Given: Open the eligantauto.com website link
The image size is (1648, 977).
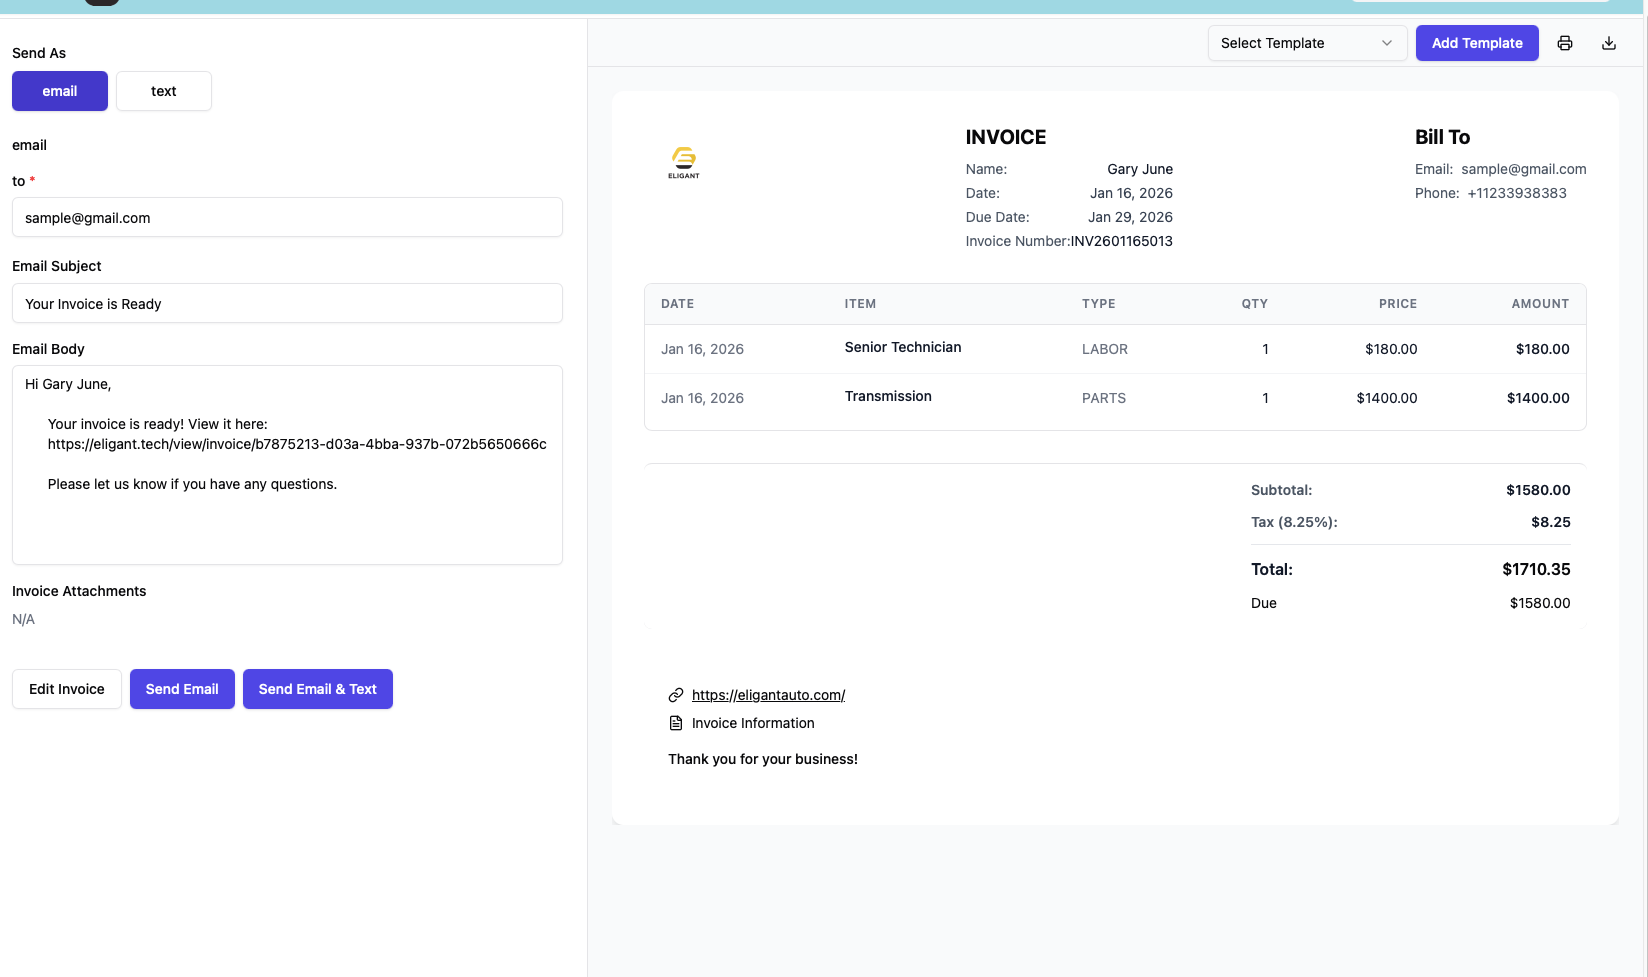Looking at the screenshot, I should point(768,695).
